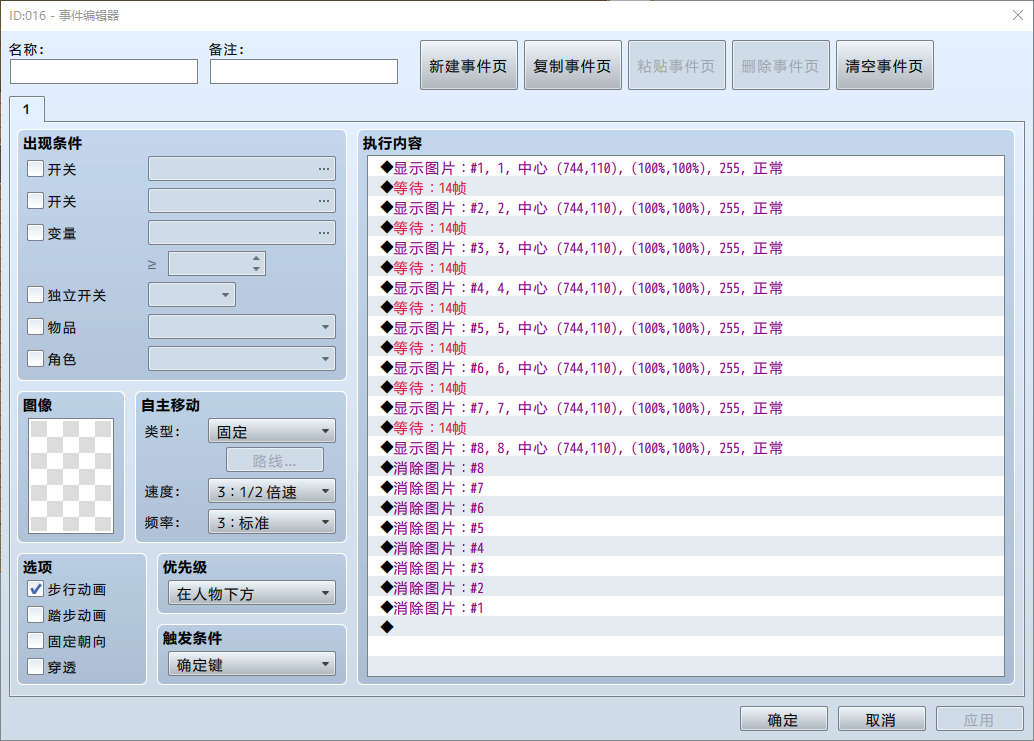Click the 新建事件页 button
Image resolution: width=1034 pixels, height=741 pixels.
tap(468, 65)
